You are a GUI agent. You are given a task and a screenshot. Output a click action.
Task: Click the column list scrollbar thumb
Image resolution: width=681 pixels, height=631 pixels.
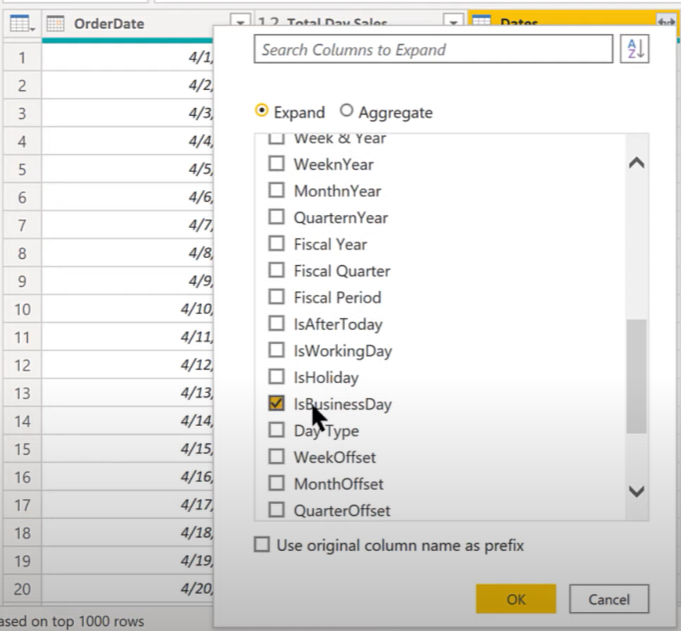[637, 376]
